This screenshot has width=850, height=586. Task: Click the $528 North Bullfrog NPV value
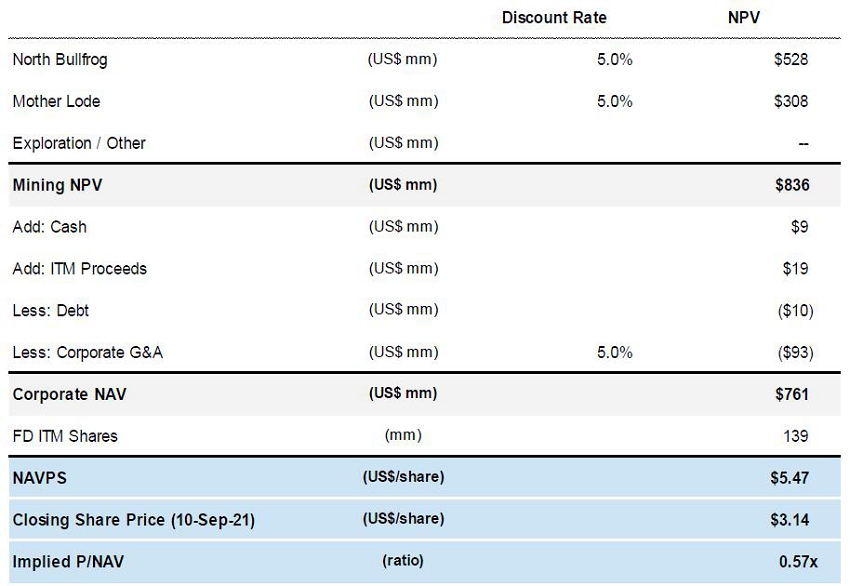point(790,59)
